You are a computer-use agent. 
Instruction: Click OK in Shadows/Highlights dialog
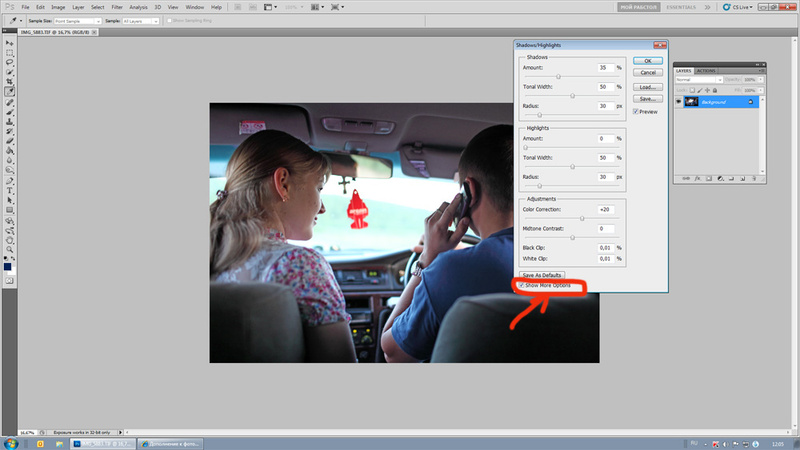point(647,60)
